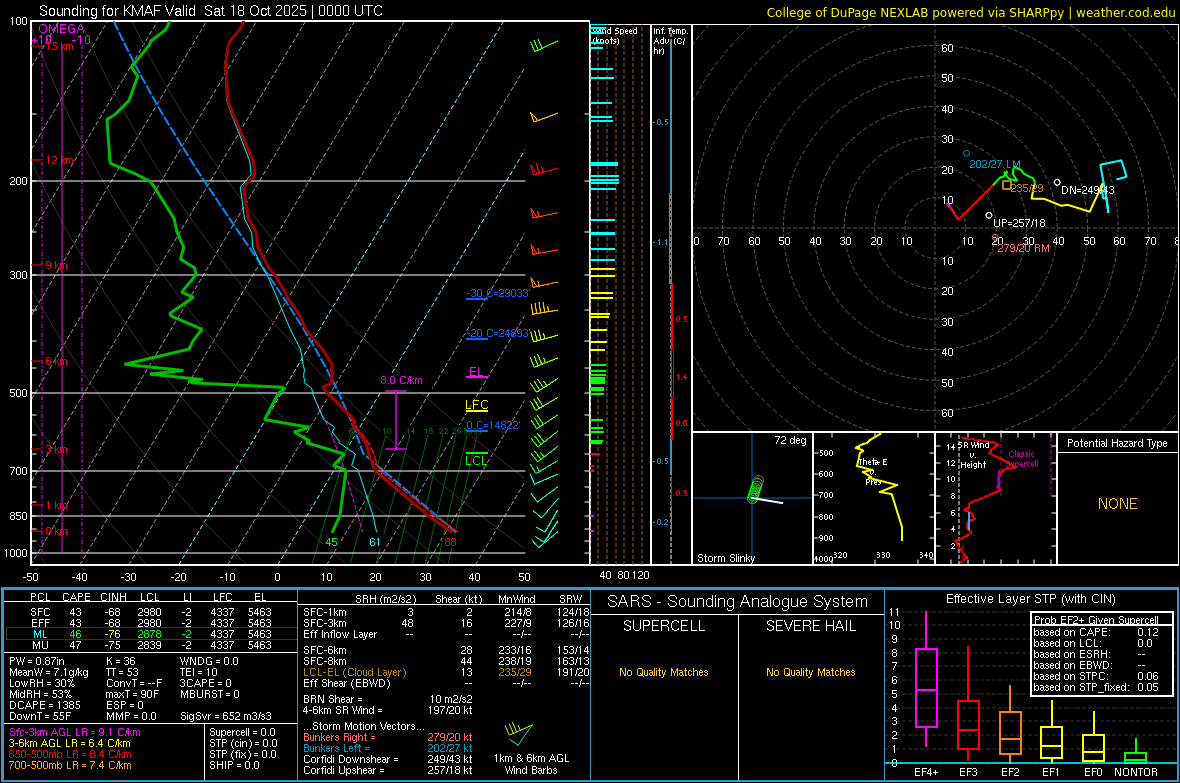Click the green LCL level label
The image size is (1180, 783).
[476, 461]
